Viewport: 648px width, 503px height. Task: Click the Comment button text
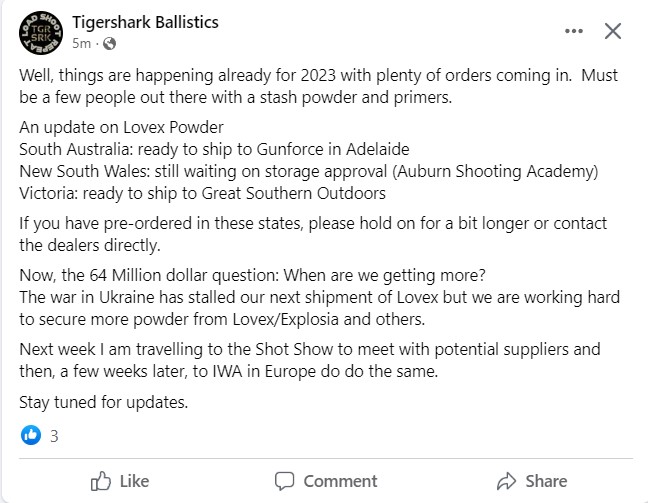341,481
